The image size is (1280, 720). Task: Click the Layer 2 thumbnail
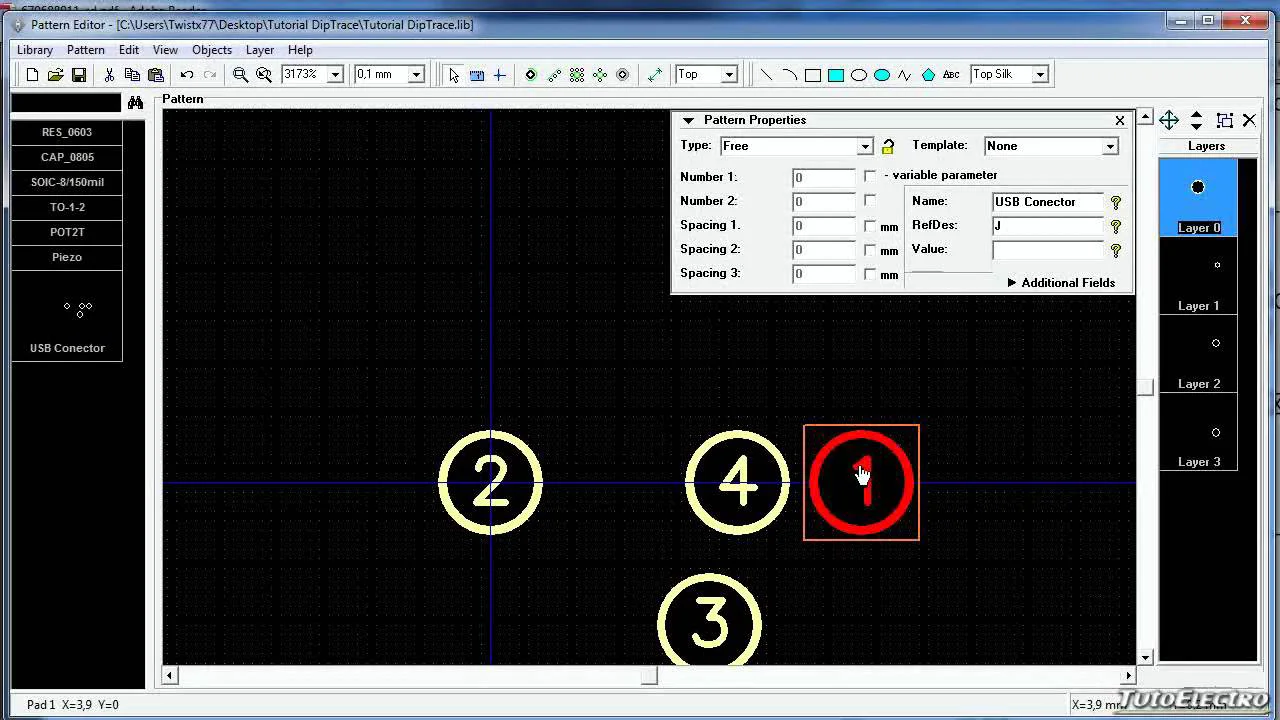click(1198, 354)
